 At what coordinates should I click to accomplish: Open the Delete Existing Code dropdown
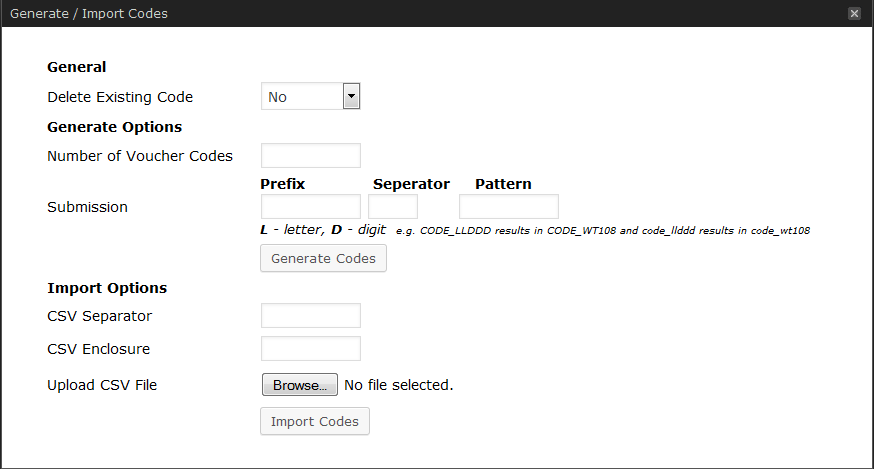[310, 97]
